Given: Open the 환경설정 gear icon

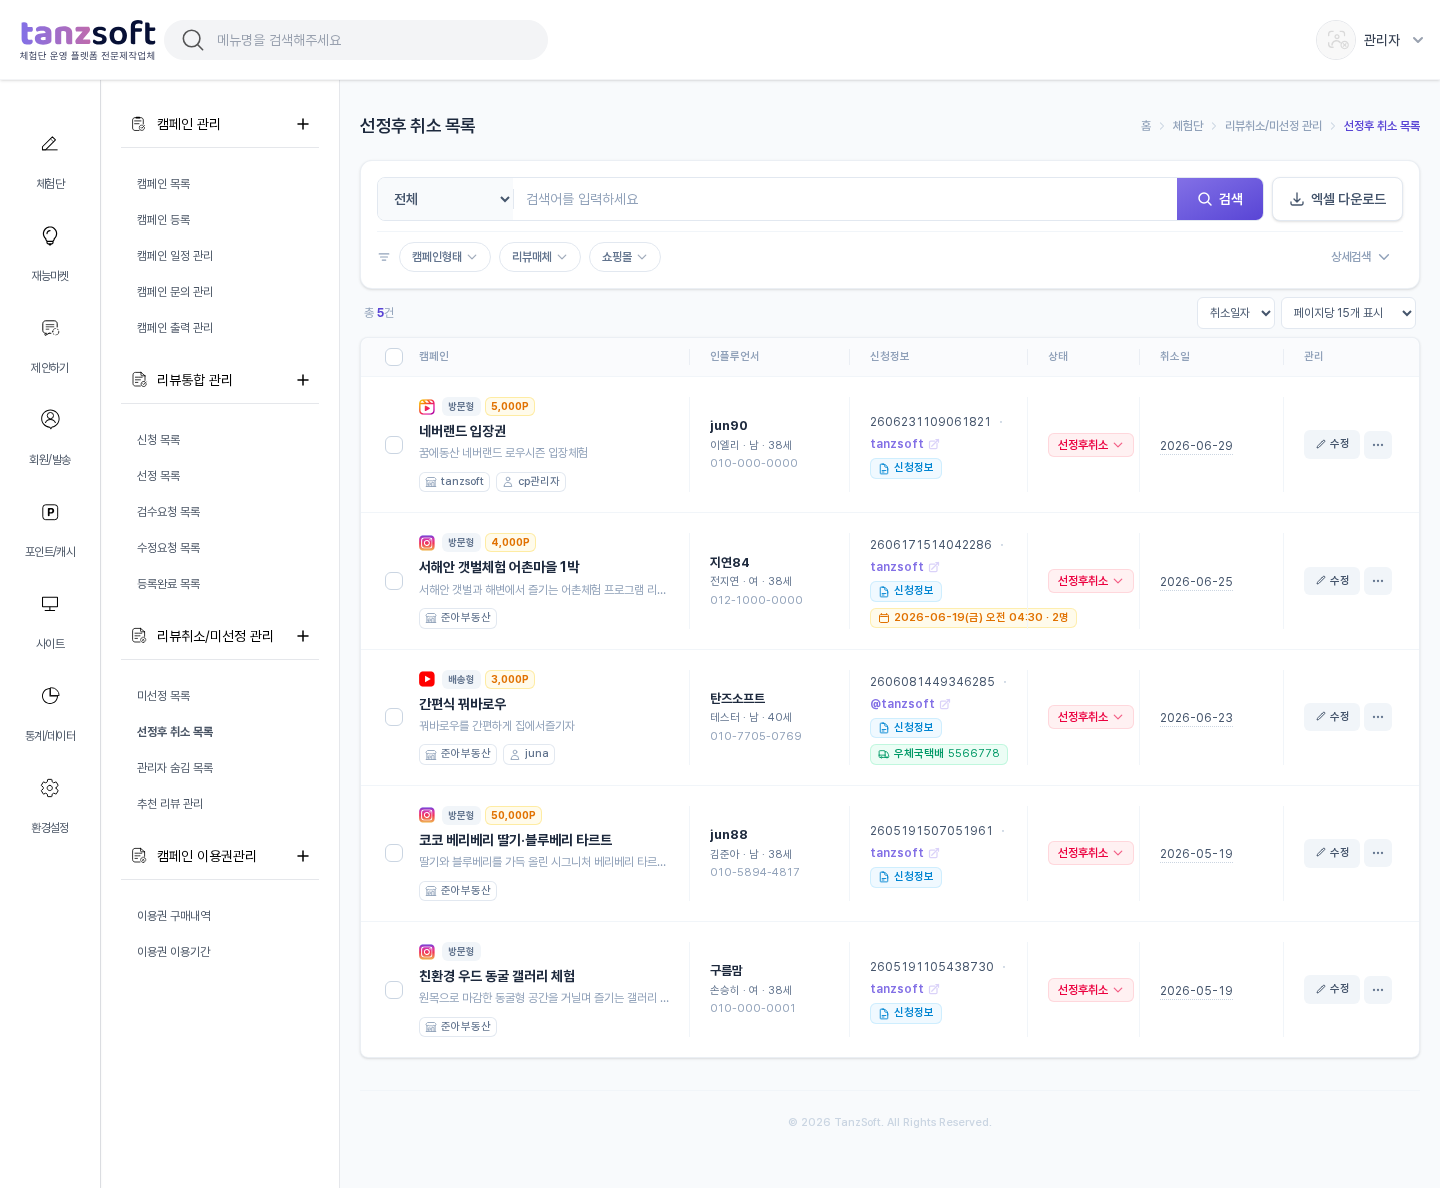Looking at the screenshot, I should point(50,788).
